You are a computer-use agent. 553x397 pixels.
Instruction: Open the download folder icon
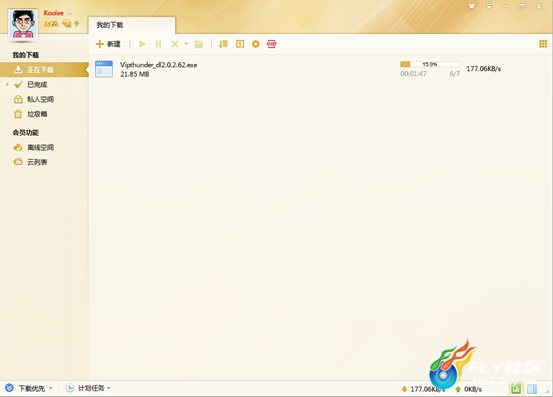point(199,44)
